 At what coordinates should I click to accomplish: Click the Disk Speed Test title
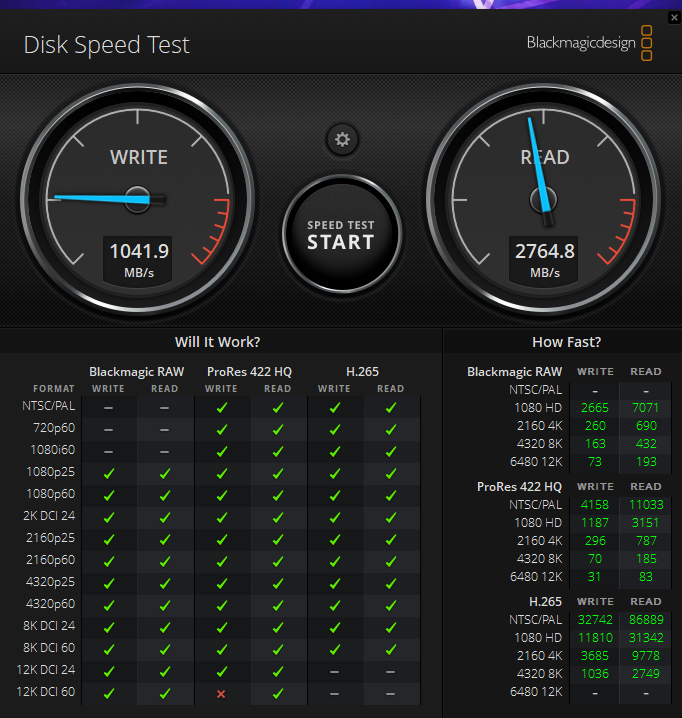[x=107, y=45]
